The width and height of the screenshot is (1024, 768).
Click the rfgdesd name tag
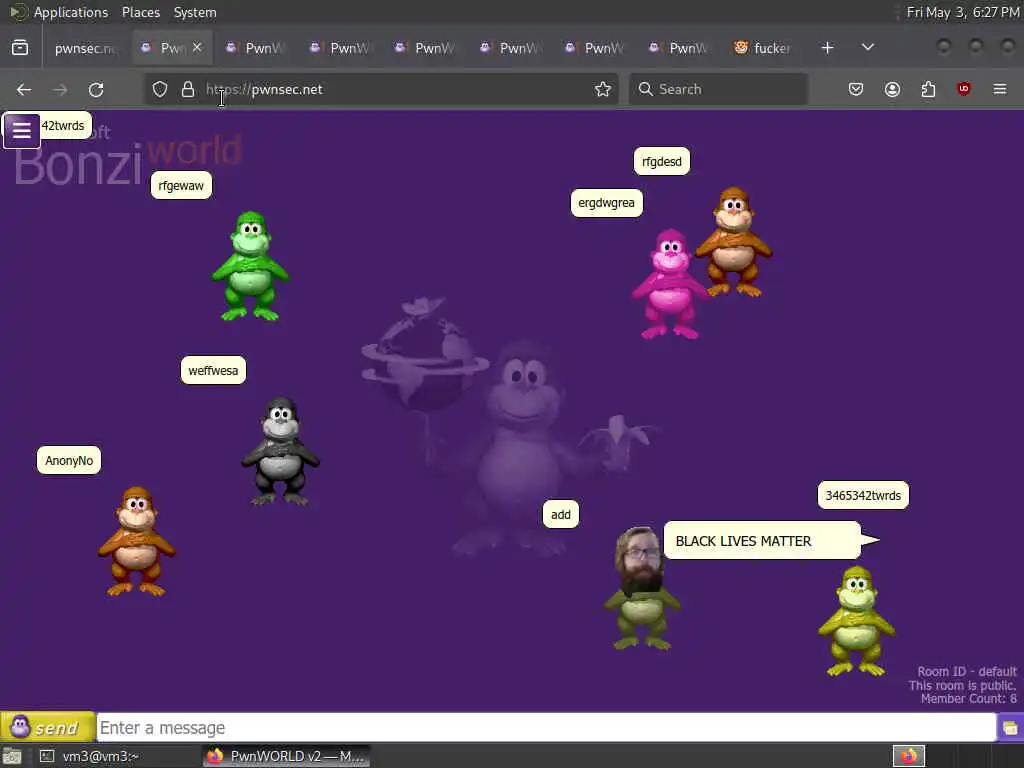pos(662,161)
